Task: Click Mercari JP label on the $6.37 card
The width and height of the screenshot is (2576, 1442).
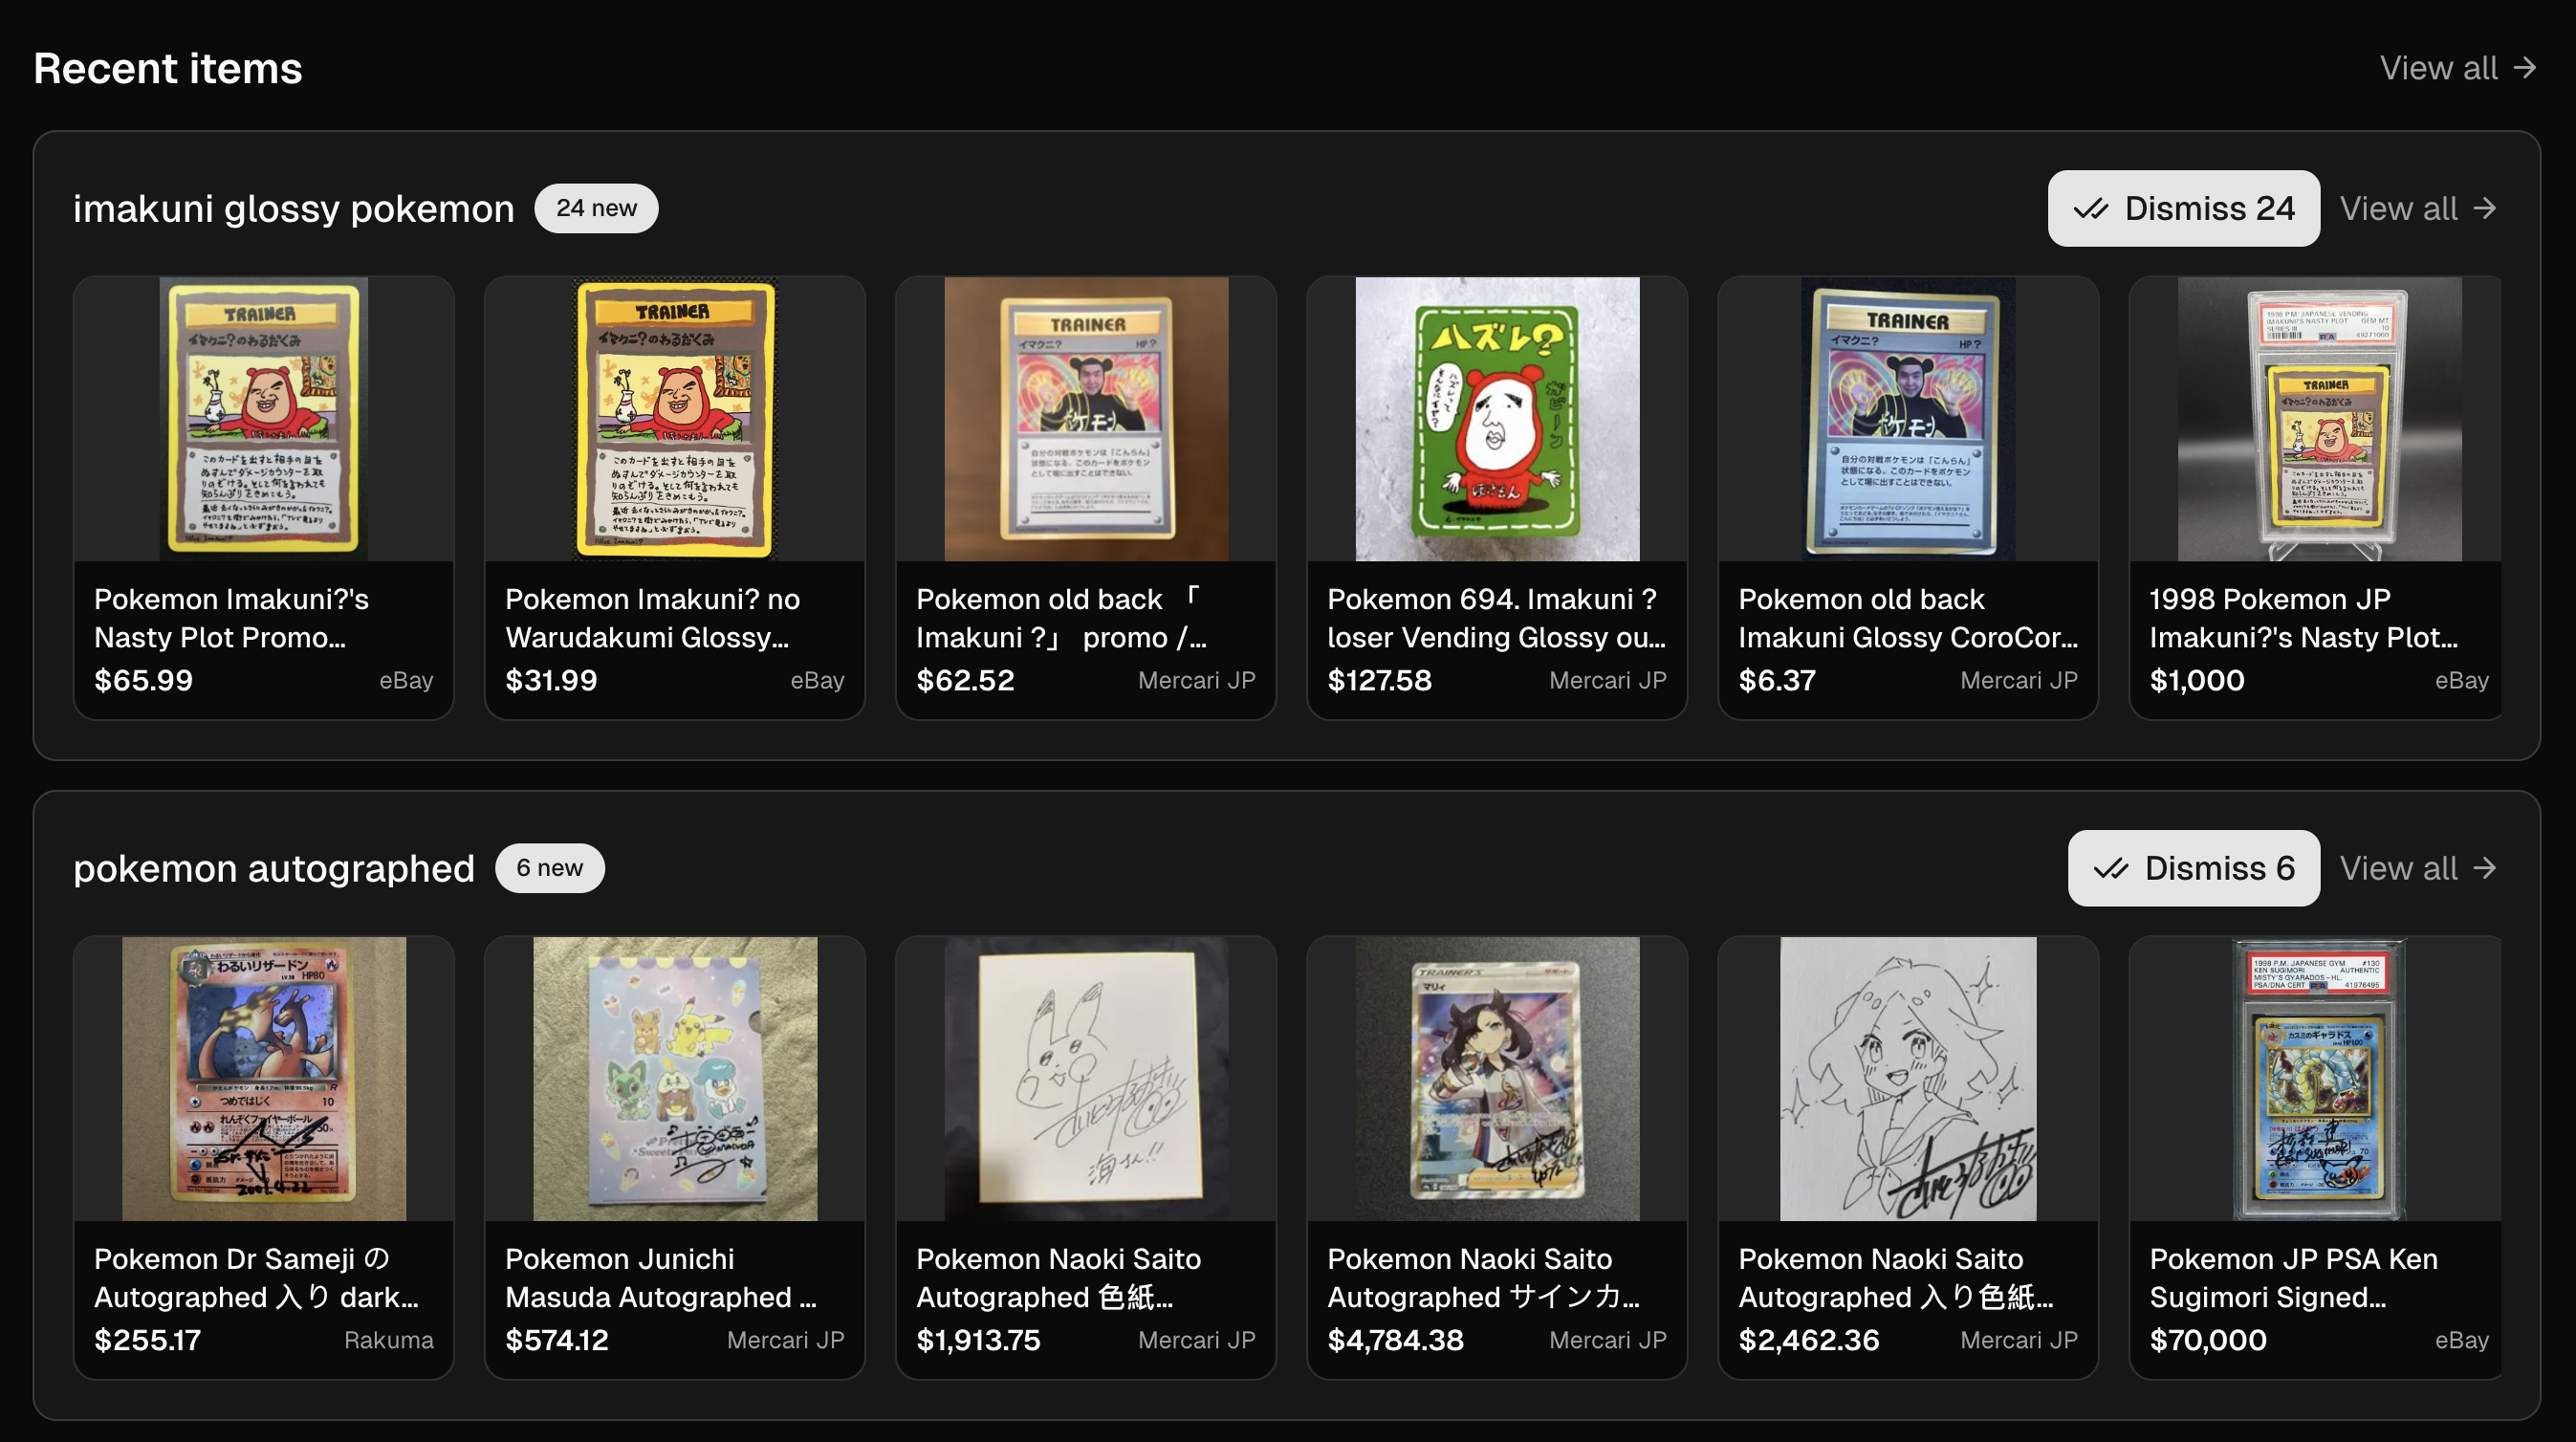Action: pyautogui.click(x=2018, y=680)
